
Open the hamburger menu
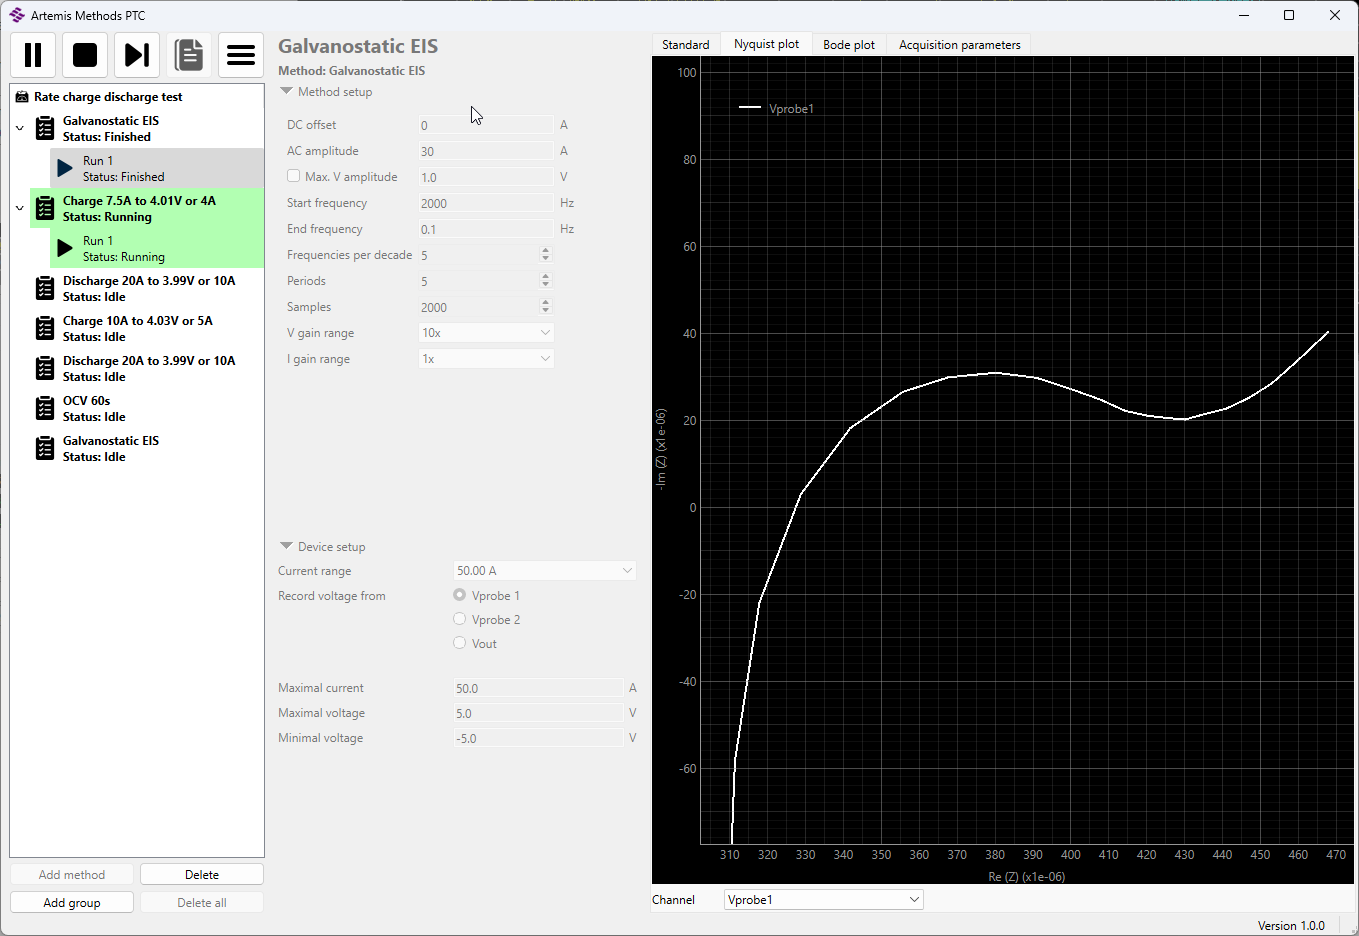pyautogui.click(x=241, y=55)
